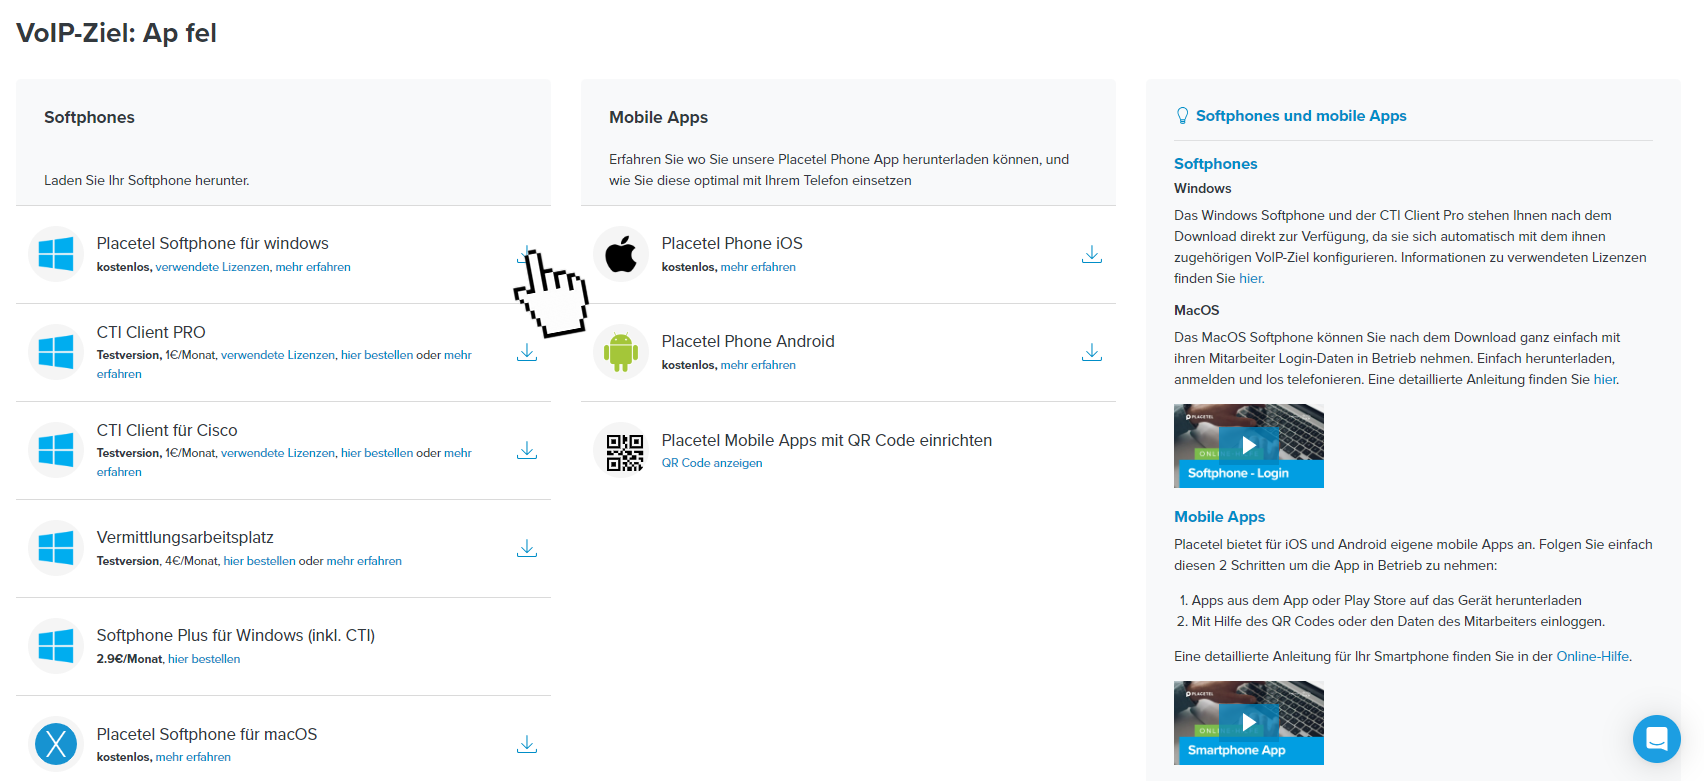This screenshot has height=781, width=1704.
Task: Download Placetel Softphone für macOS
Action: [x=527, y=744]
